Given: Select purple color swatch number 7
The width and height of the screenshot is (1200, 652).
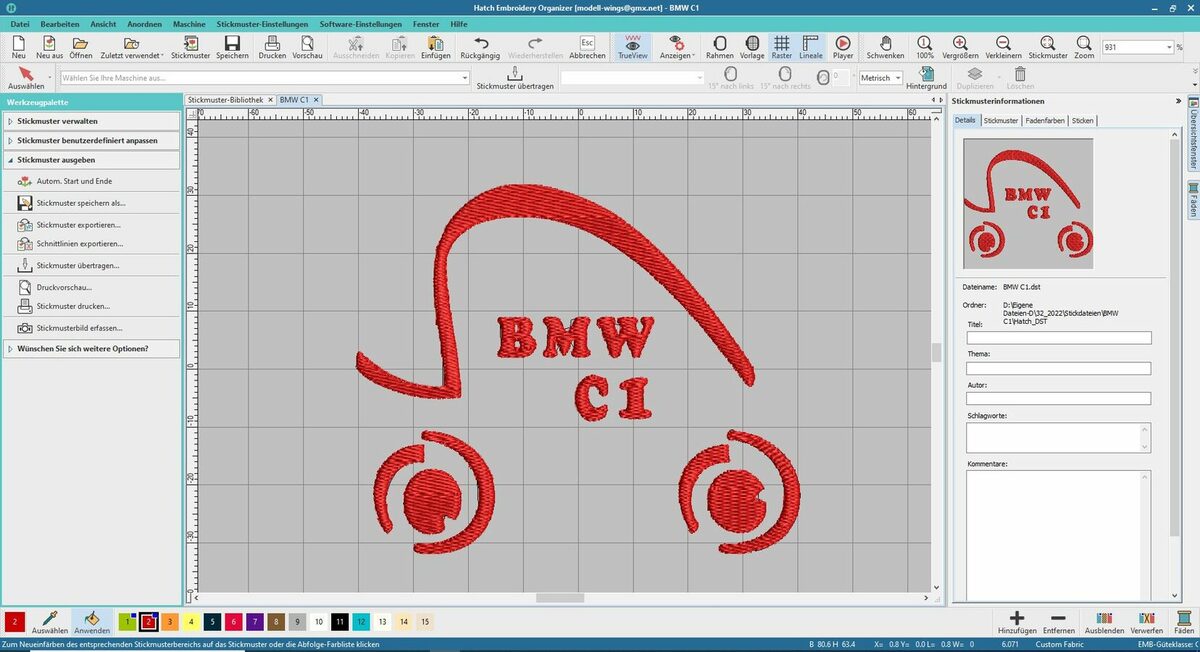Looking at the screenshot, I should pyautogui.click(x=255, y=622).
